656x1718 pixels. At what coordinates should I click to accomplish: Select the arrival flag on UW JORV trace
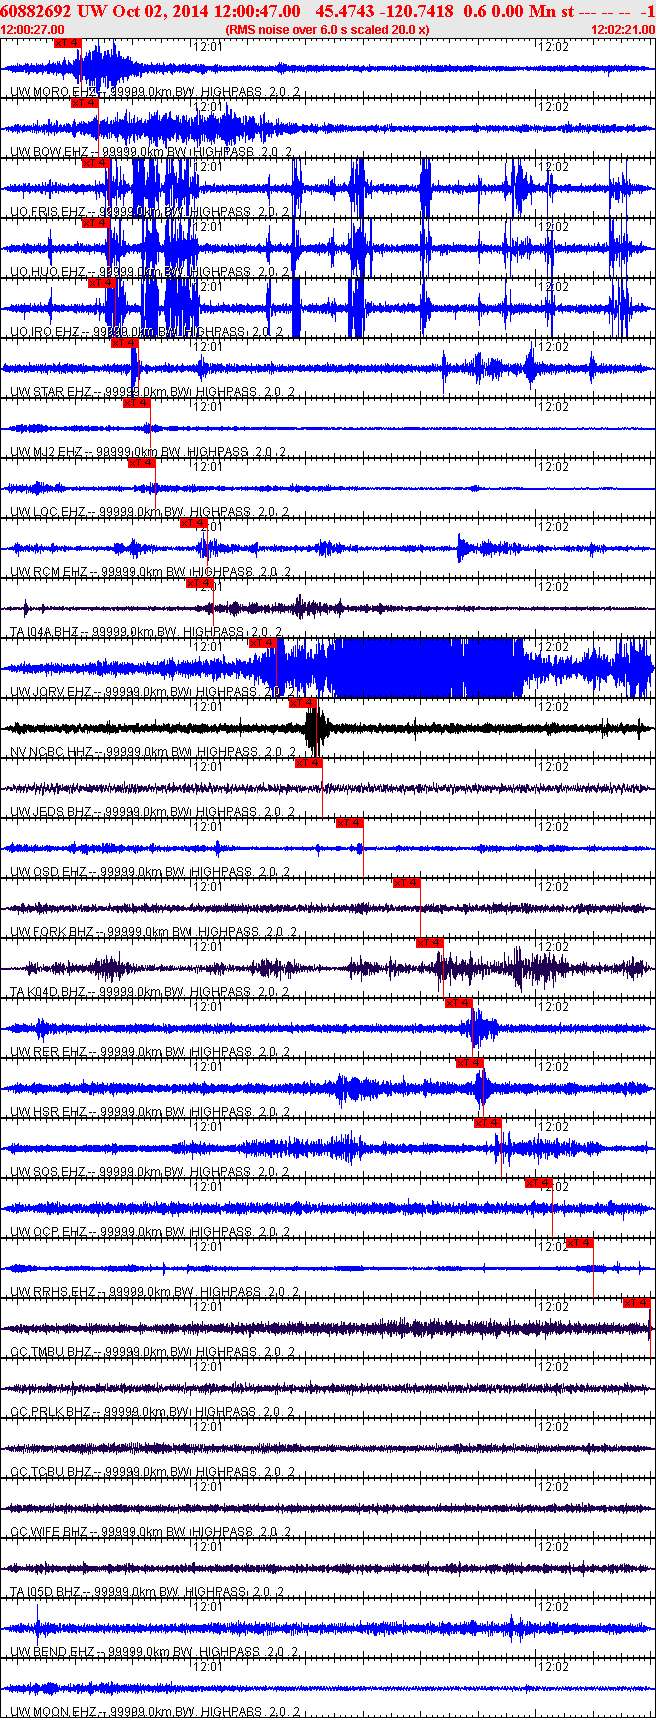click(262, 643)
